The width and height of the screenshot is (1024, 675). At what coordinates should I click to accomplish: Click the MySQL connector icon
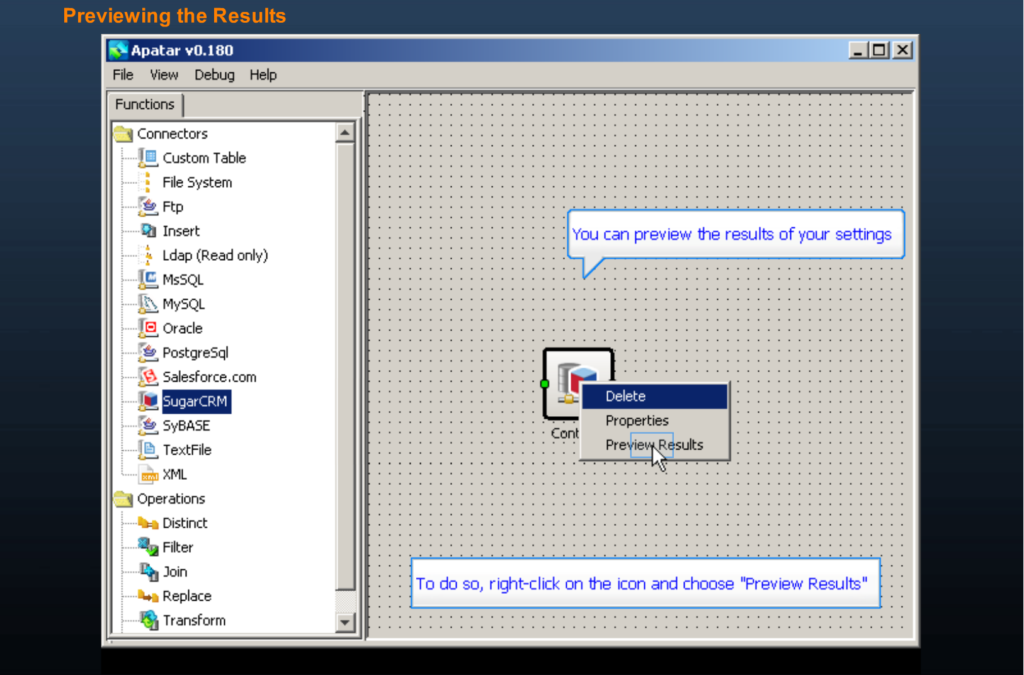tap(149, 304)
